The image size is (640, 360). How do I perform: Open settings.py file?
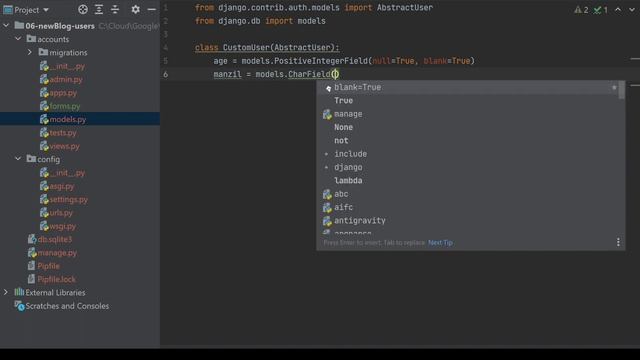point(69,200)
